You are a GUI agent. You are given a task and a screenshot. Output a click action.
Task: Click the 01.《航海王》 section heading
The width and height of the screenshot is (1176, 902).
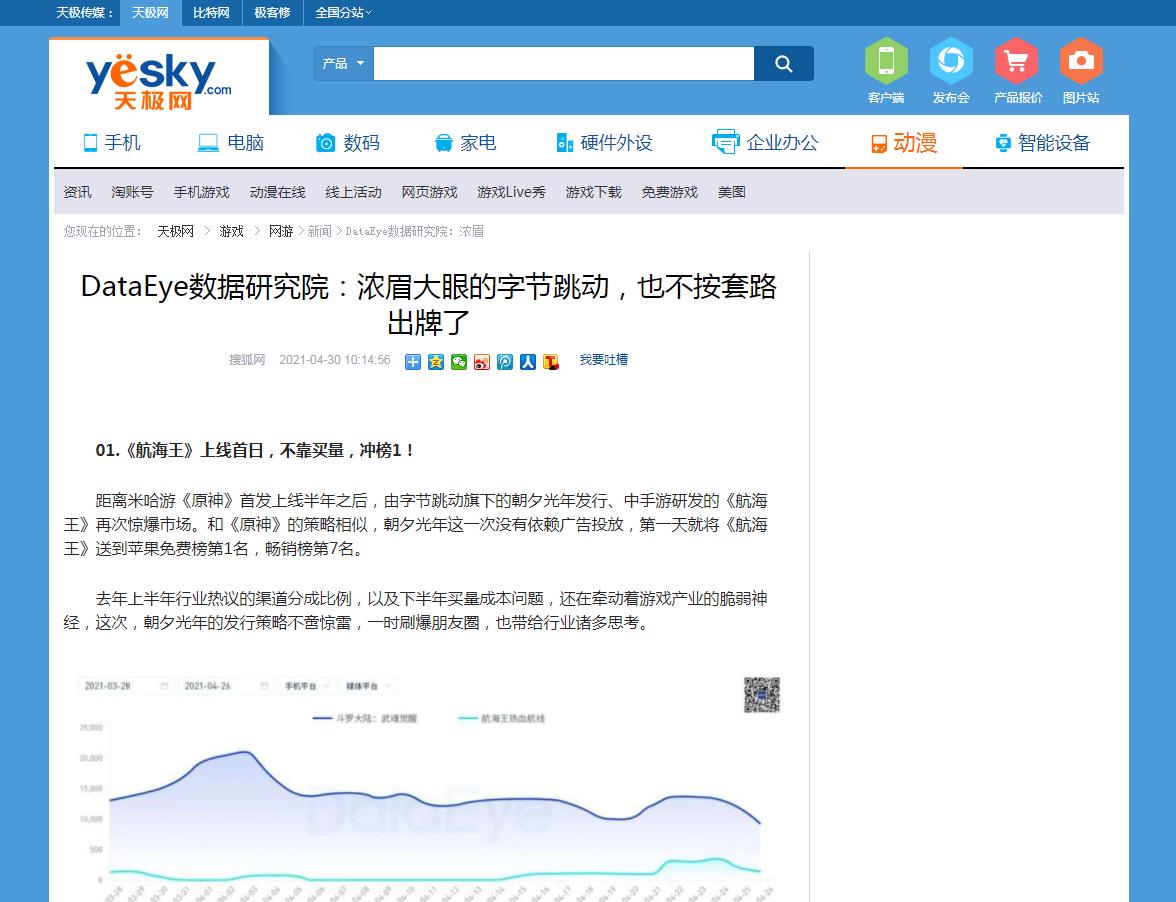click(x=254, y=450)
